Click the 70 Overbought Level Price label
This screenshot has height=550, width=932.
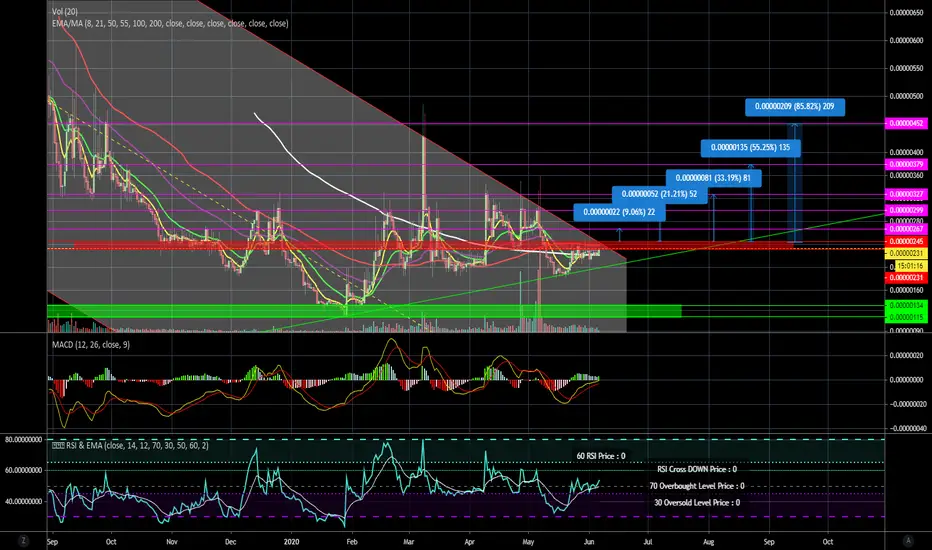(697, 486)
